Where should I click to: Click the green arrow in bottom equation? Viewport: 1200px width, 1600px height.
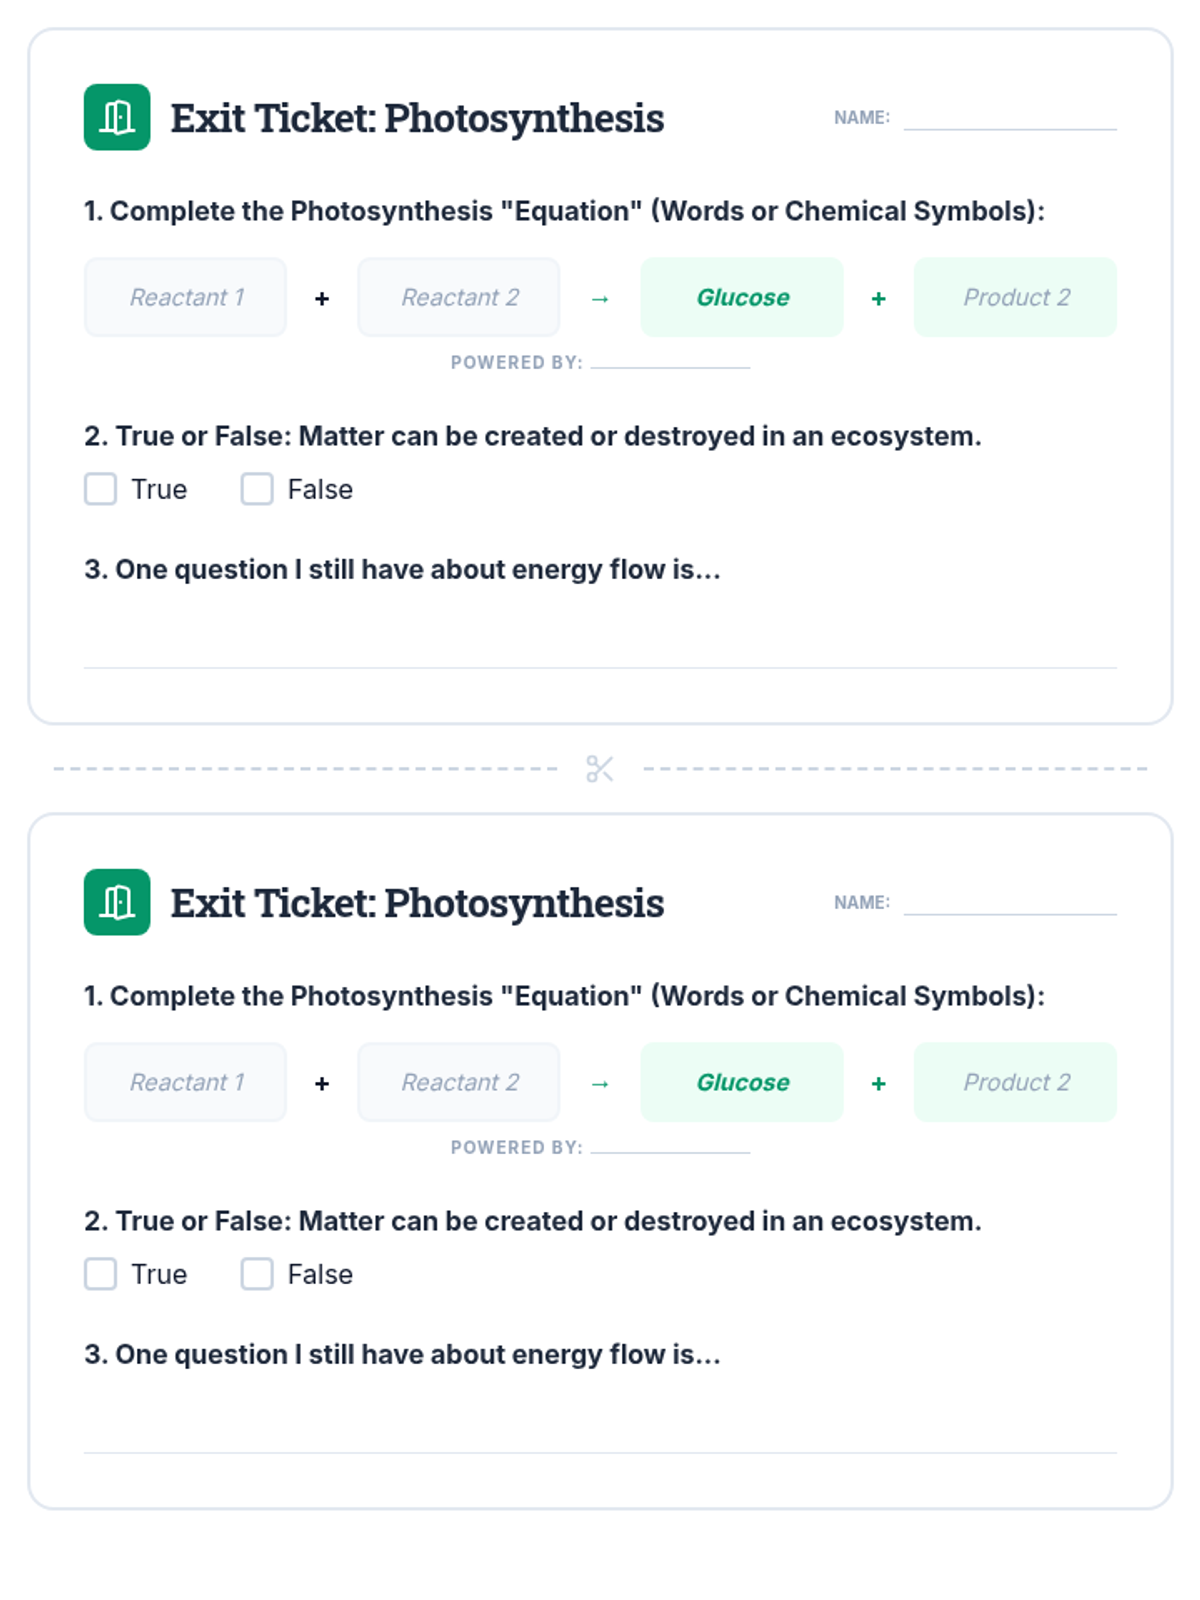[600, 1084]
